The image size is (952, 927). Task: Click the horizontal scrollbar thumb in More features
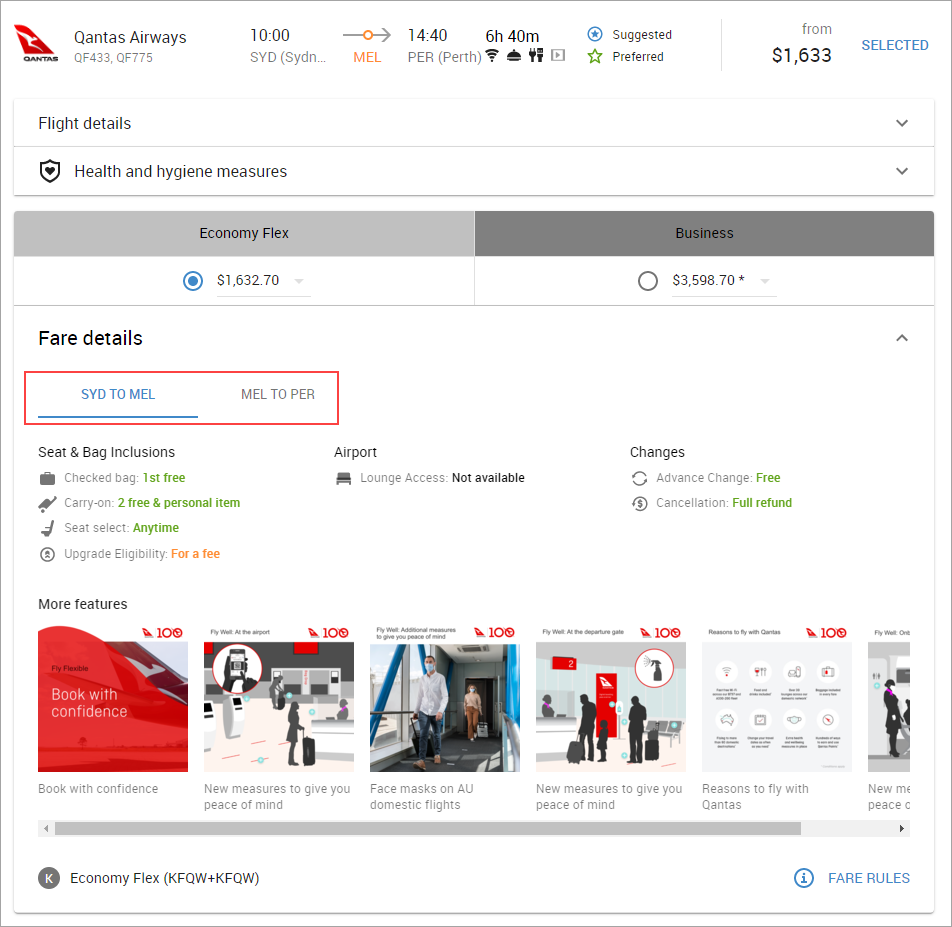point(428,829)
